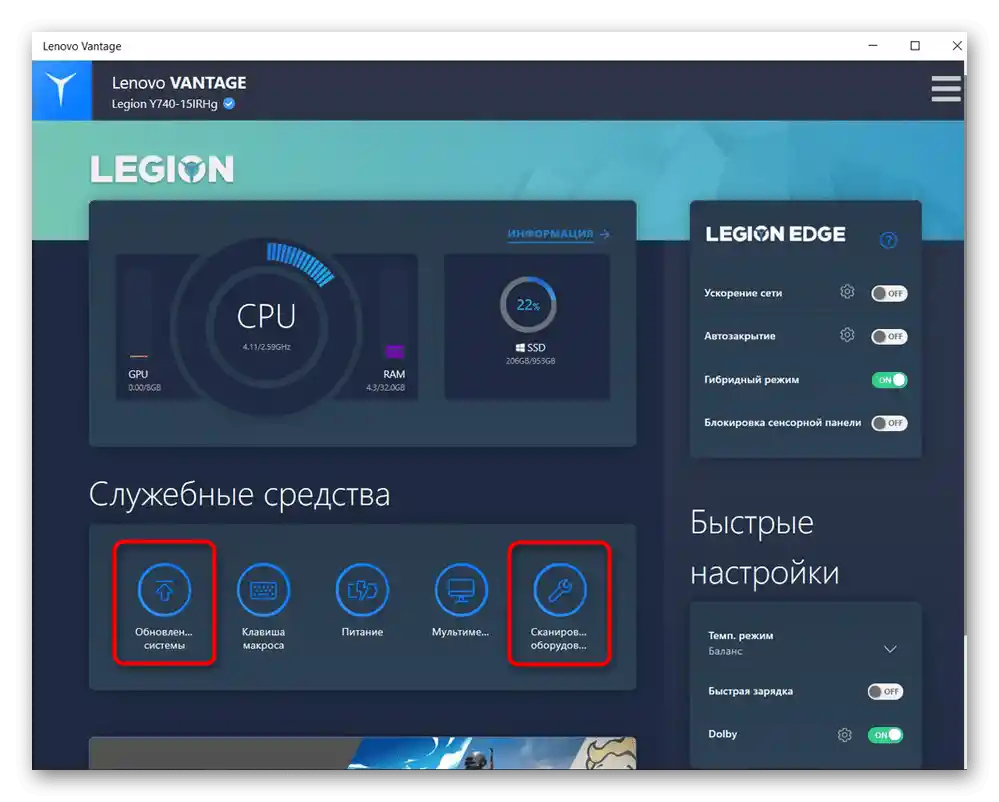Open settings gear next to Ускорение сети
999x802 pixels.
point(847,291)
